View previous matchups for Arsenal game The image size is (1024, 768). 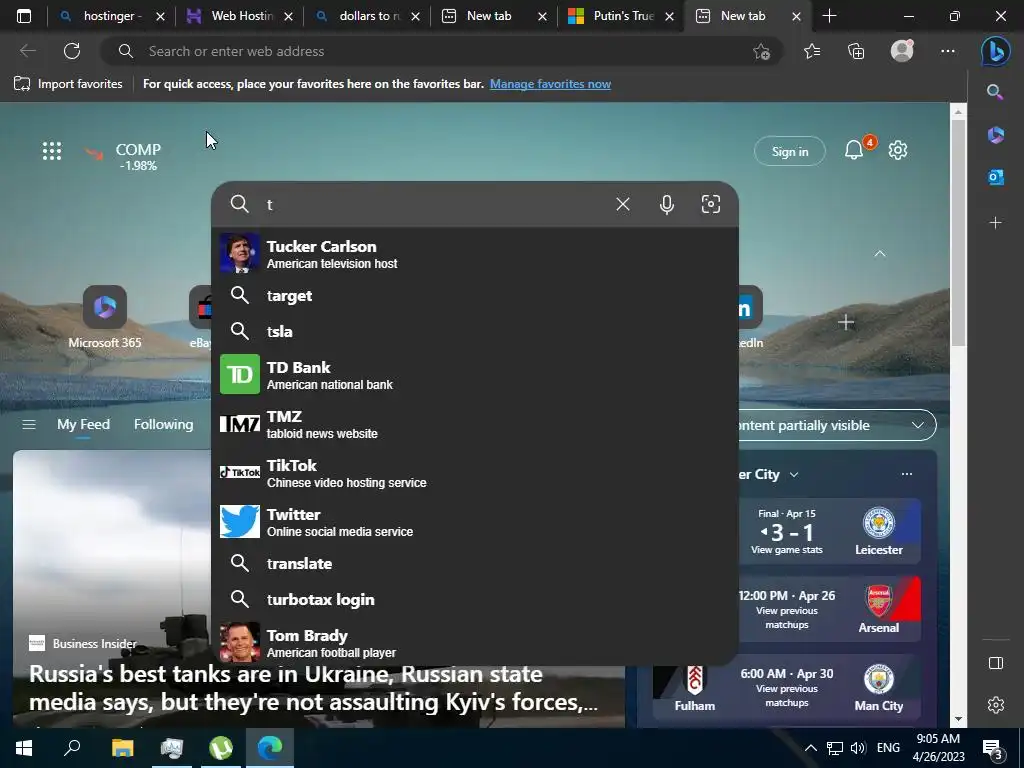[x=786, y=618]
